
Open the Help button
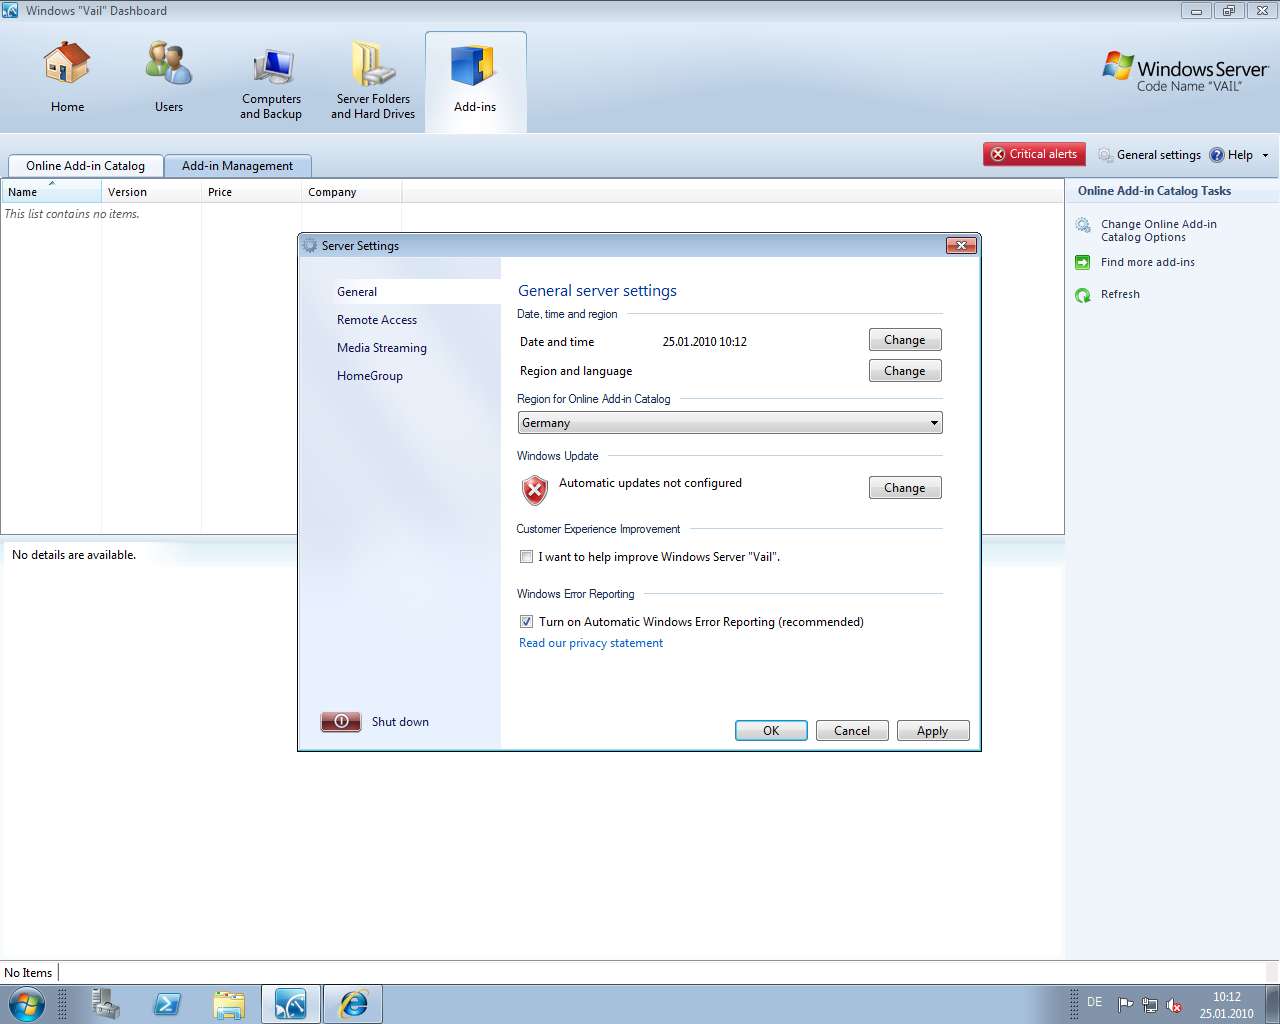[1231, 155]
